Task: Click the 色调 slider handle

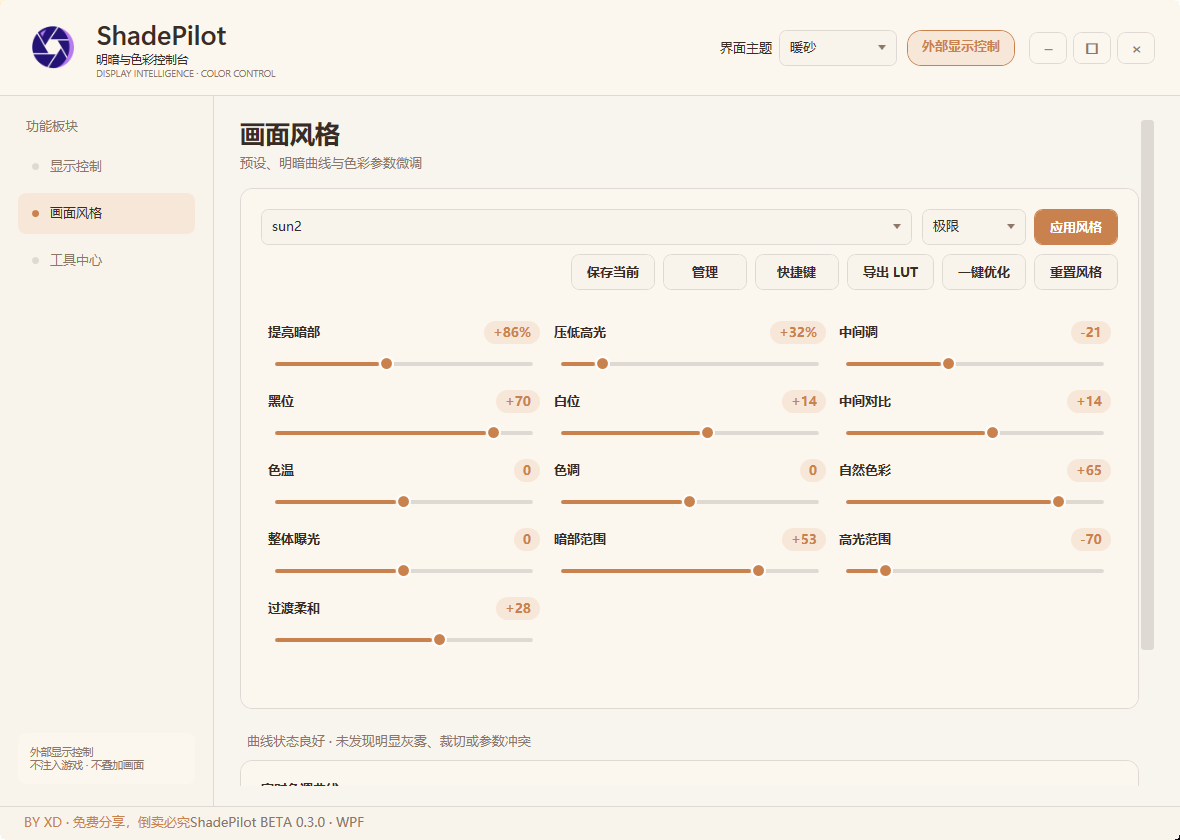Action: [689, 502]
